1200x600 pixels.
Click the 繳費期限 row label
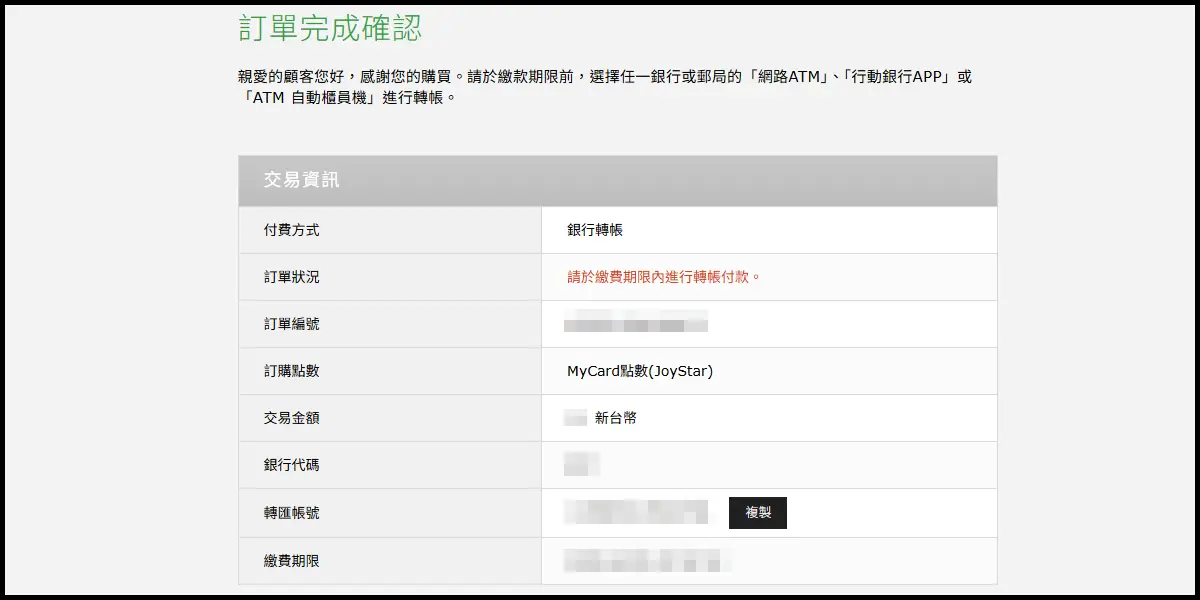click(292, 561)
